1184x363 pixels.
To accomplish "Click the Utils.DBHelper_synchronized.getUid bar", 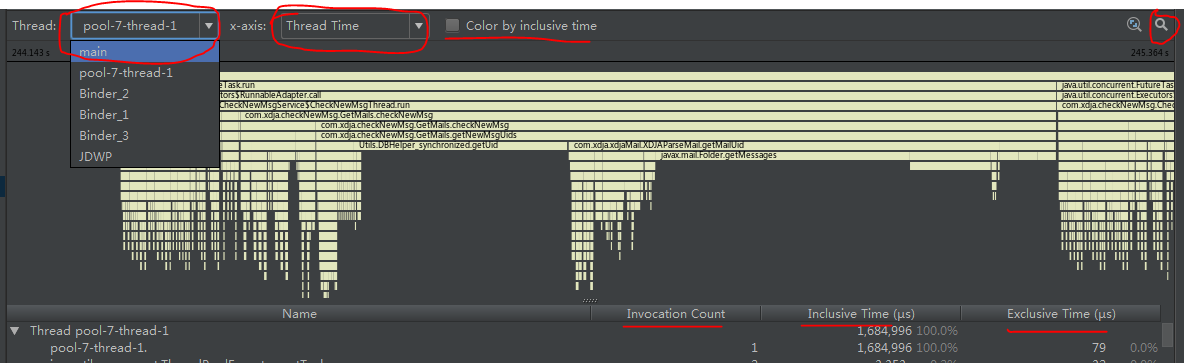I will pos(441,145).
